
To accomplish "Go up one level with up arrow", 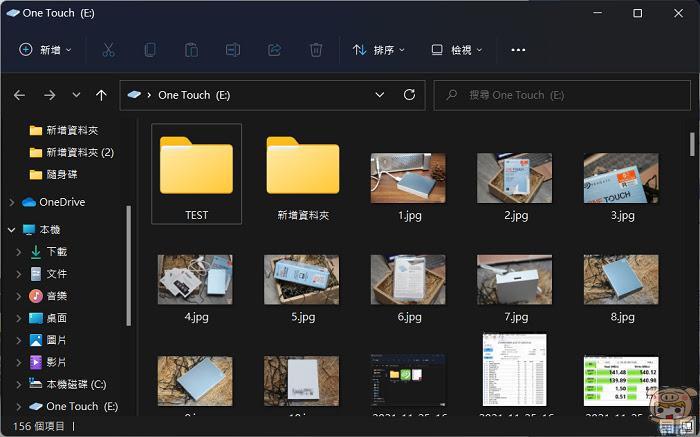I will coord(101,95).
